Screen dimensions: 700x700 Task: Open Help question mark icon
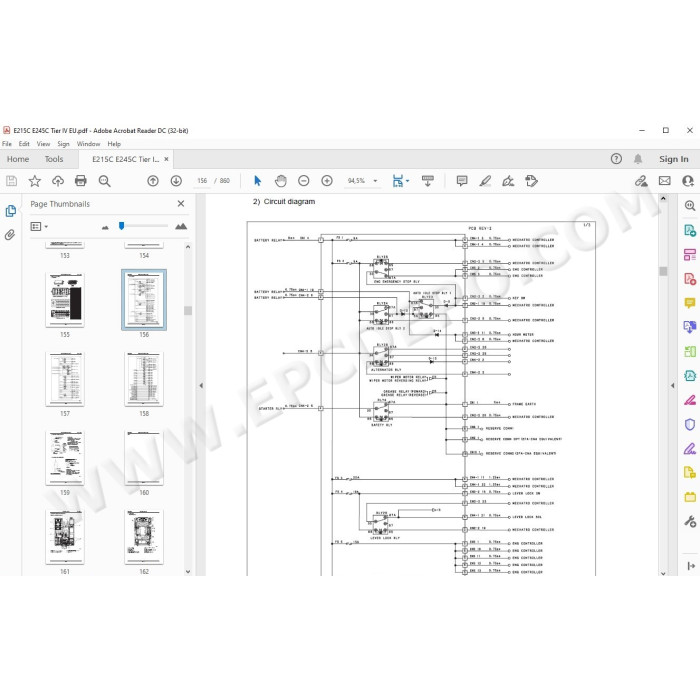tap(616, 159)
